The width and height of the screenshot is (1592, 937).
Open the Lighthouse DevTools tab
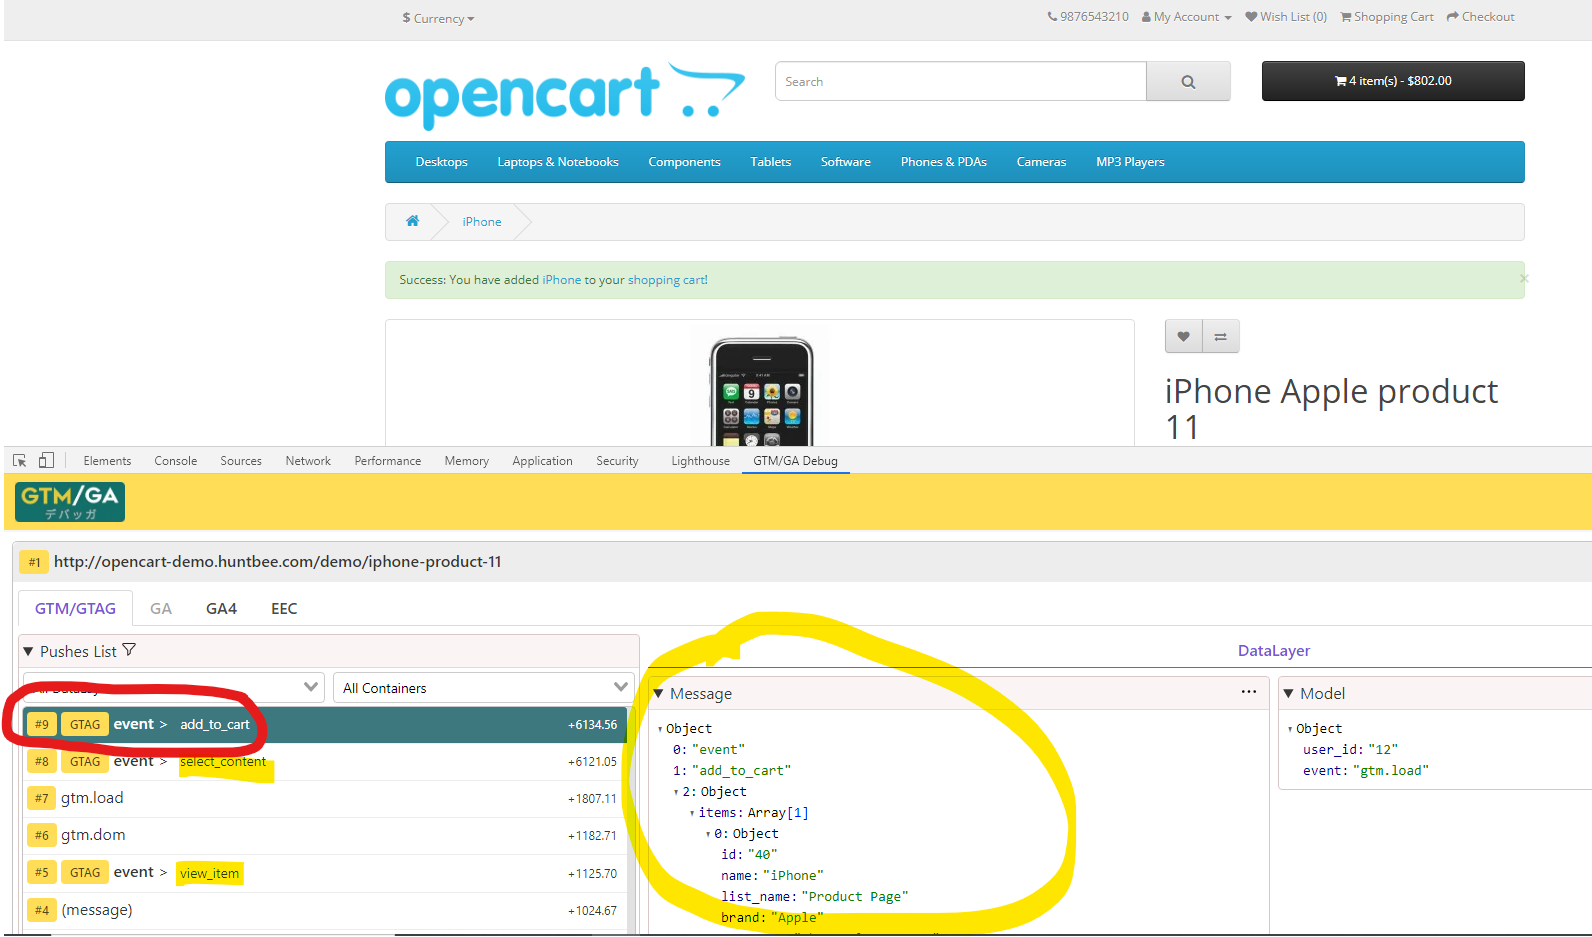[700, 461]
